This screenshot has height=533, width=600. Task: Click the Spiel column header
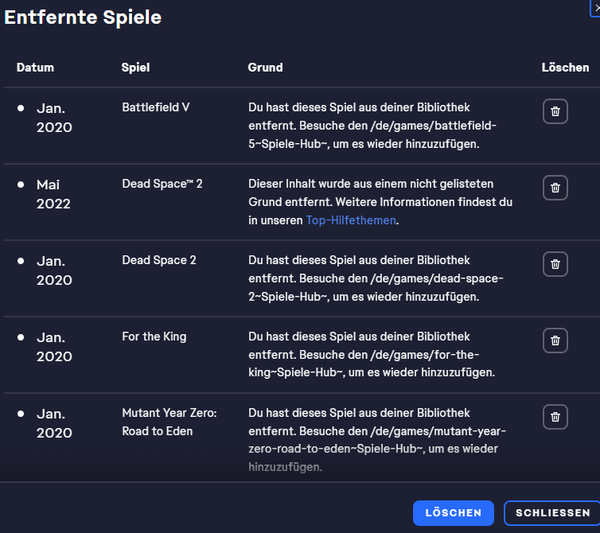[x=136, y=68]
